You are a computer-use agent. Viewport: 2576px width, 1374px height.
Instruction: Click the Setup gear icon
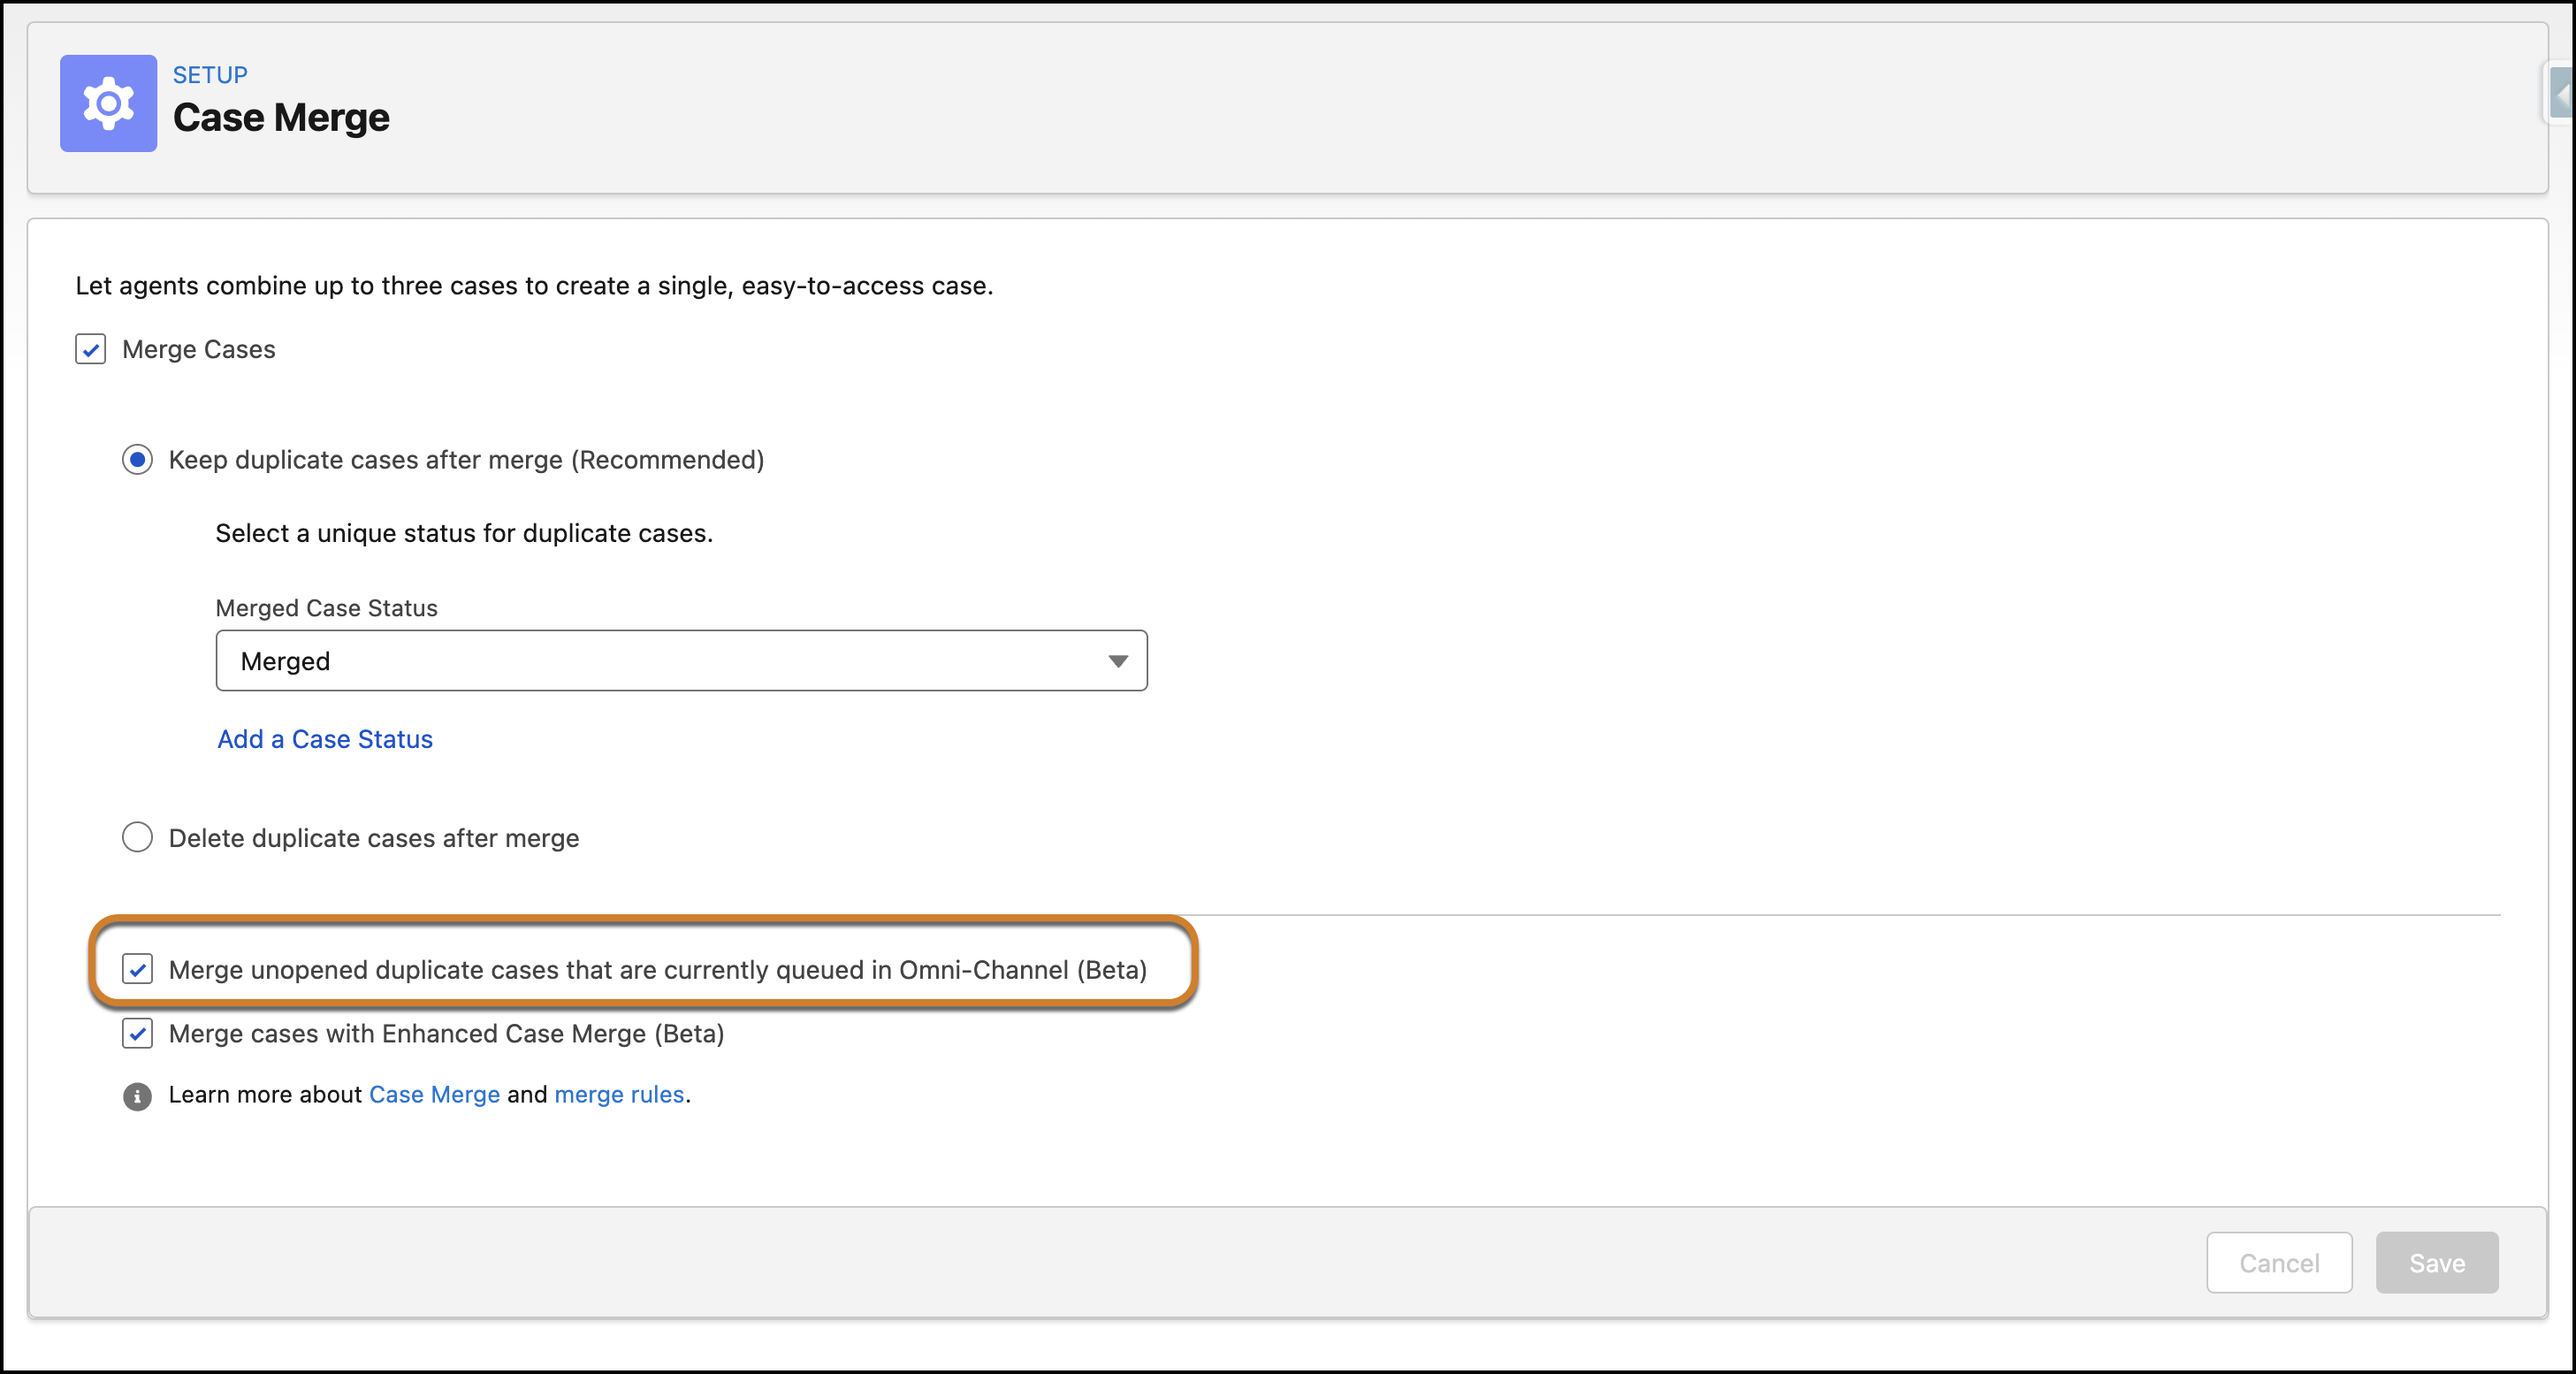[x=108, y=103]
